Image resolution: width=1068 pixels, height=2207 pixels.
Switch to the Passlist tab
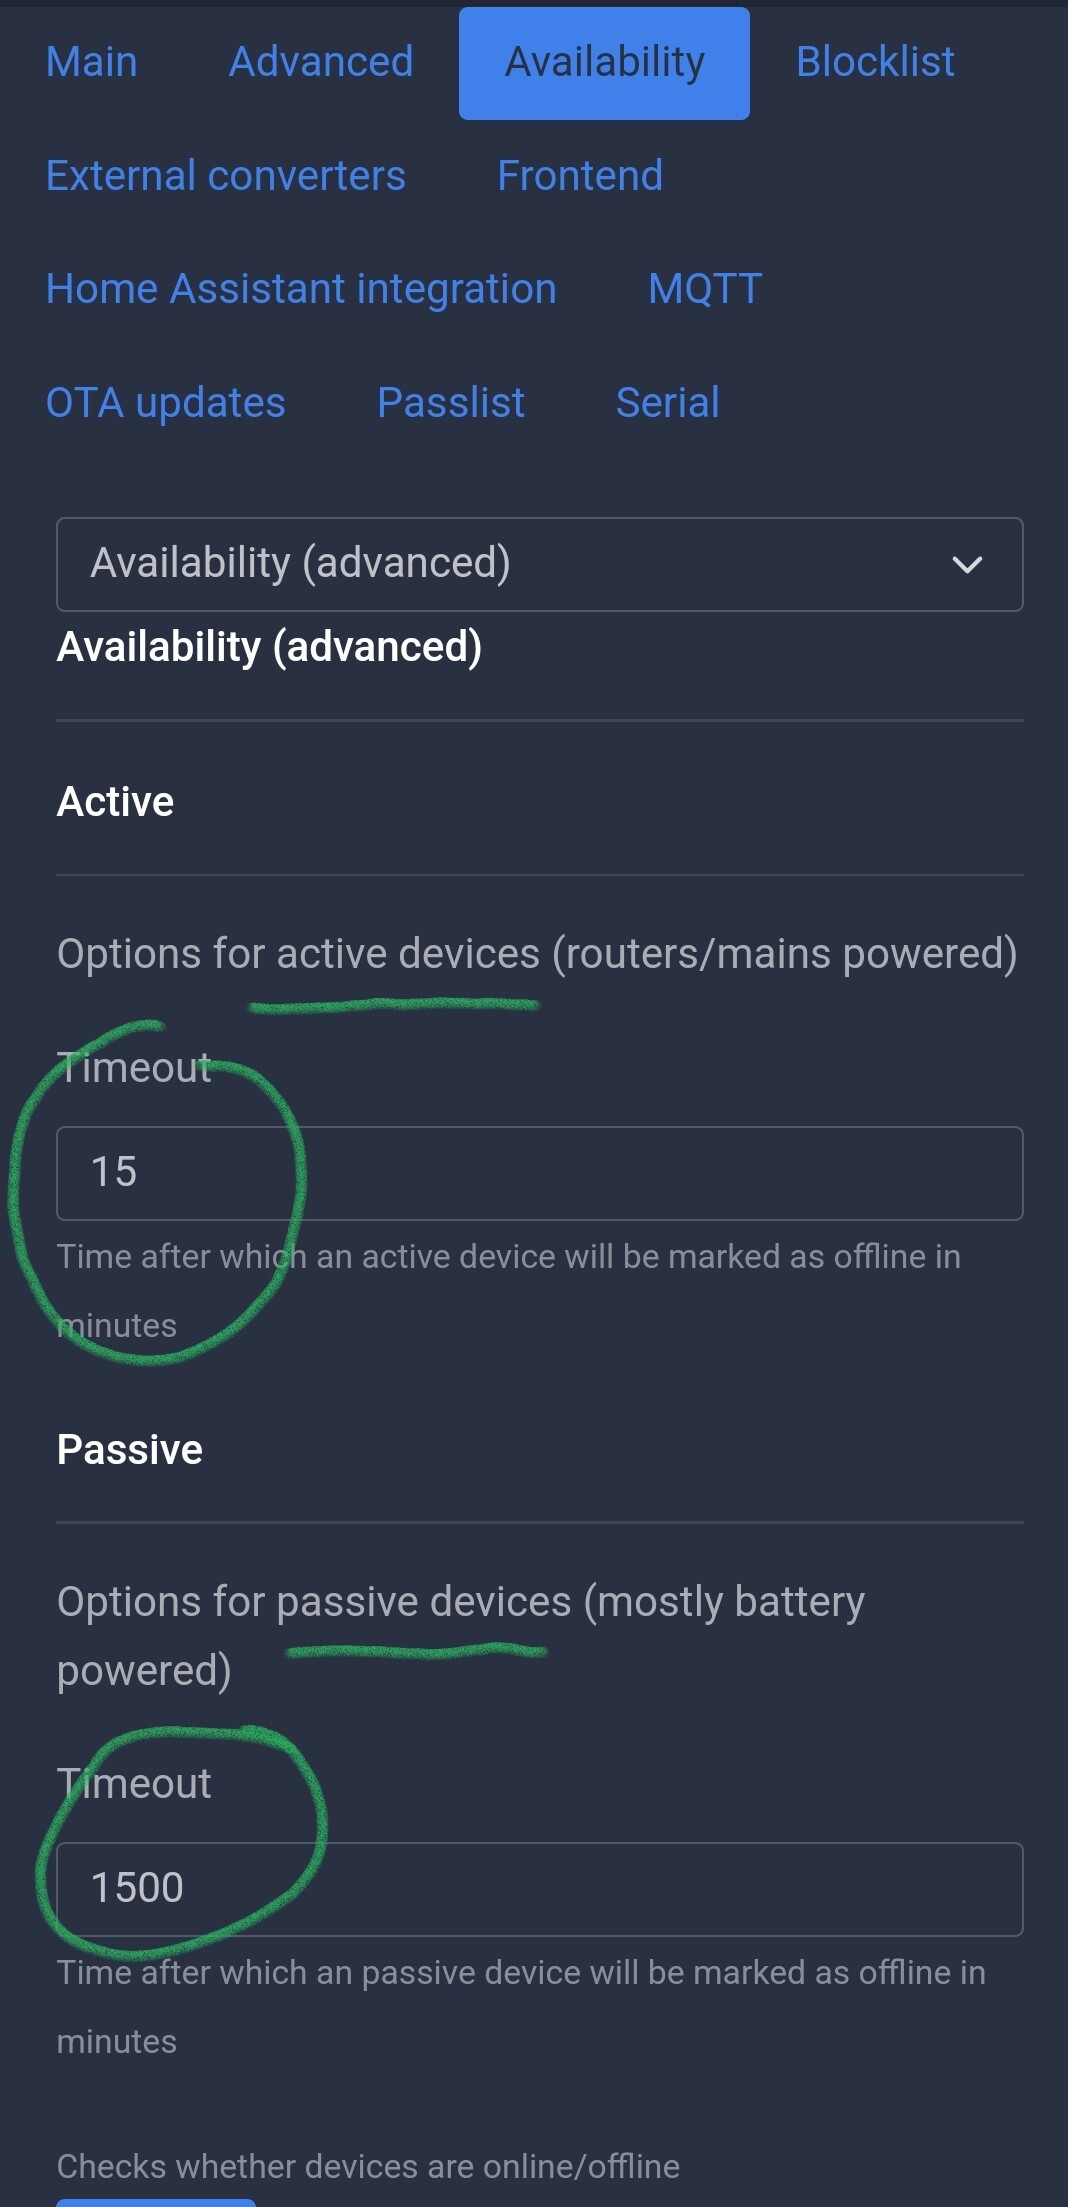pyautogui.click(x=450, y=403)
